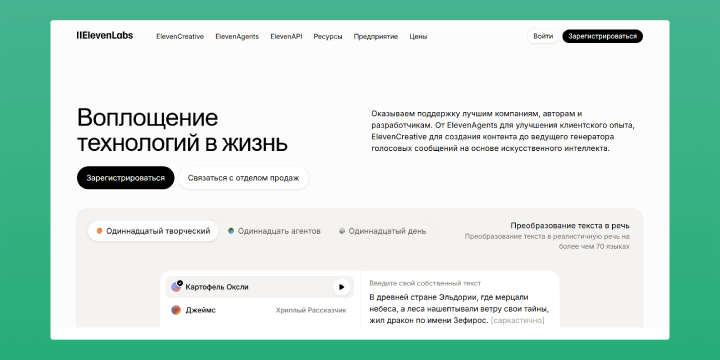Go to the Предприятие page
The image size is (720, 360).
tap(376, 37)
